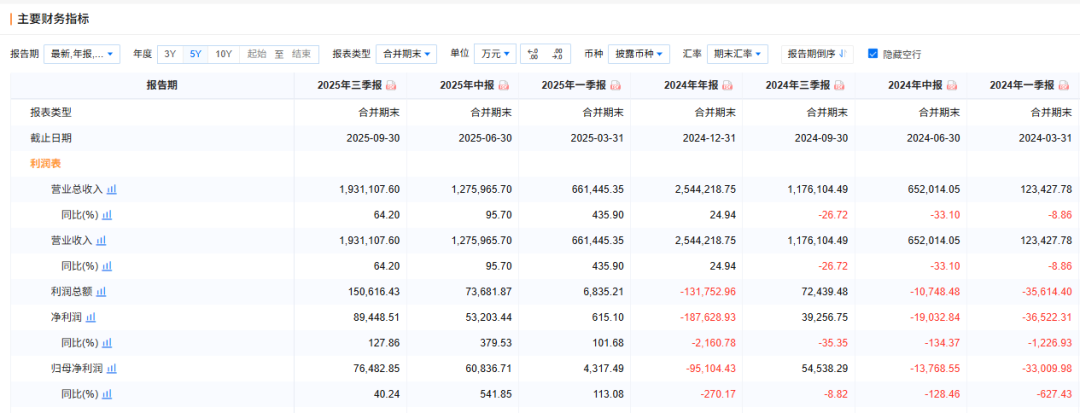Show chart for 营业总收入 row
This screenshot has width=1080, height=413.
112,189
